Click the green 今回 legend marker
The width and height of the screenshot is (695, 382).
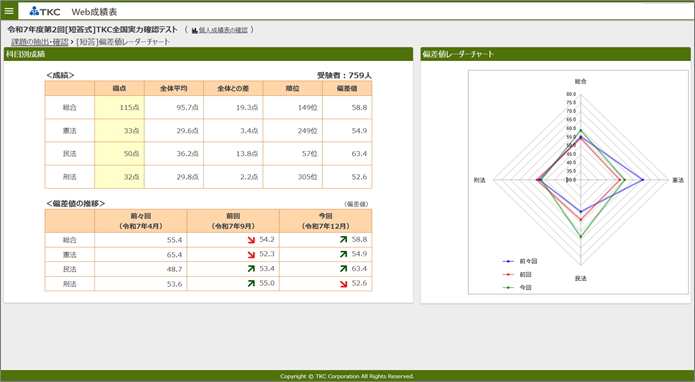(x=508, y=288)
